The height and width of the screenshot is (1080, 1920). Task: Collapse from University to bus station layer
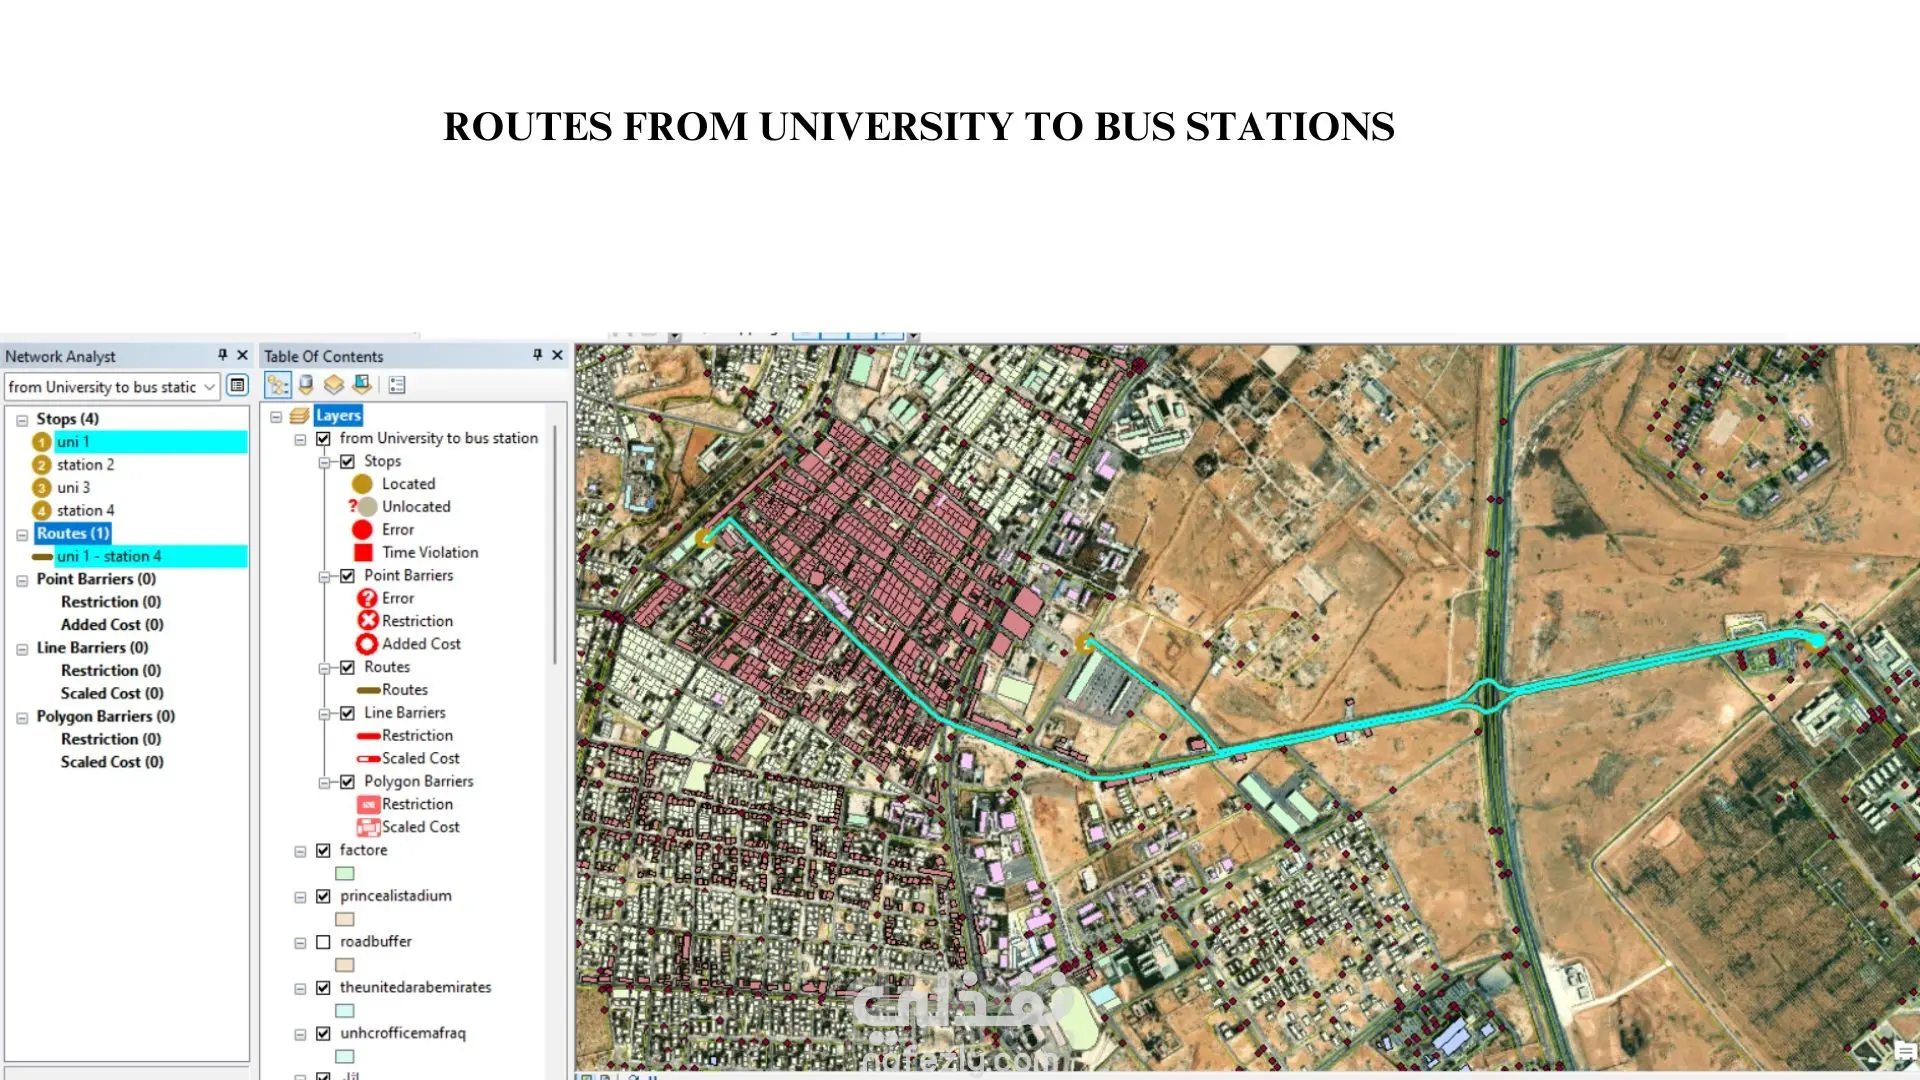(x=300, y=440)
